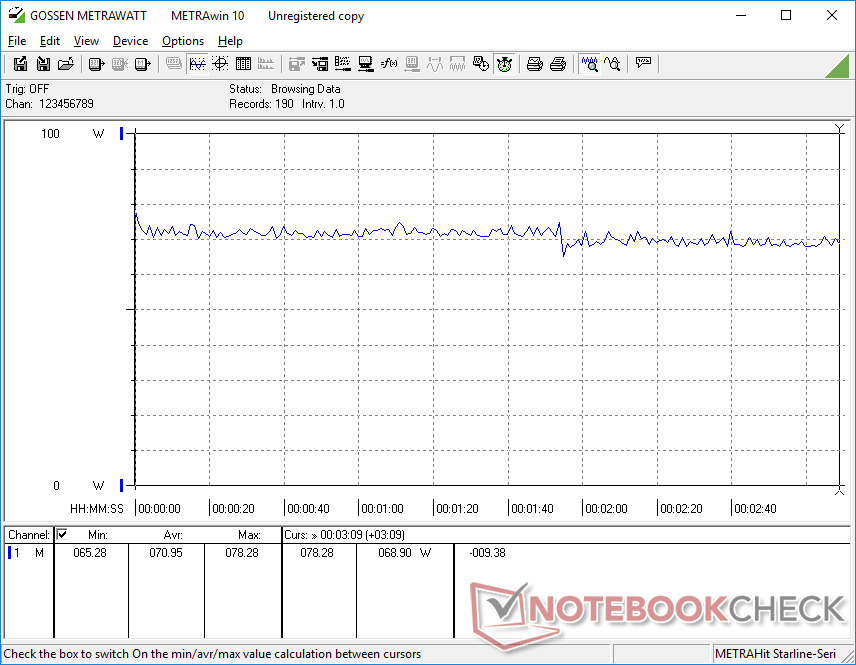Image resolution: width=856 pixels, height=665 pixels.
Task: Click the grayed device setup icon
Action: 412,64
